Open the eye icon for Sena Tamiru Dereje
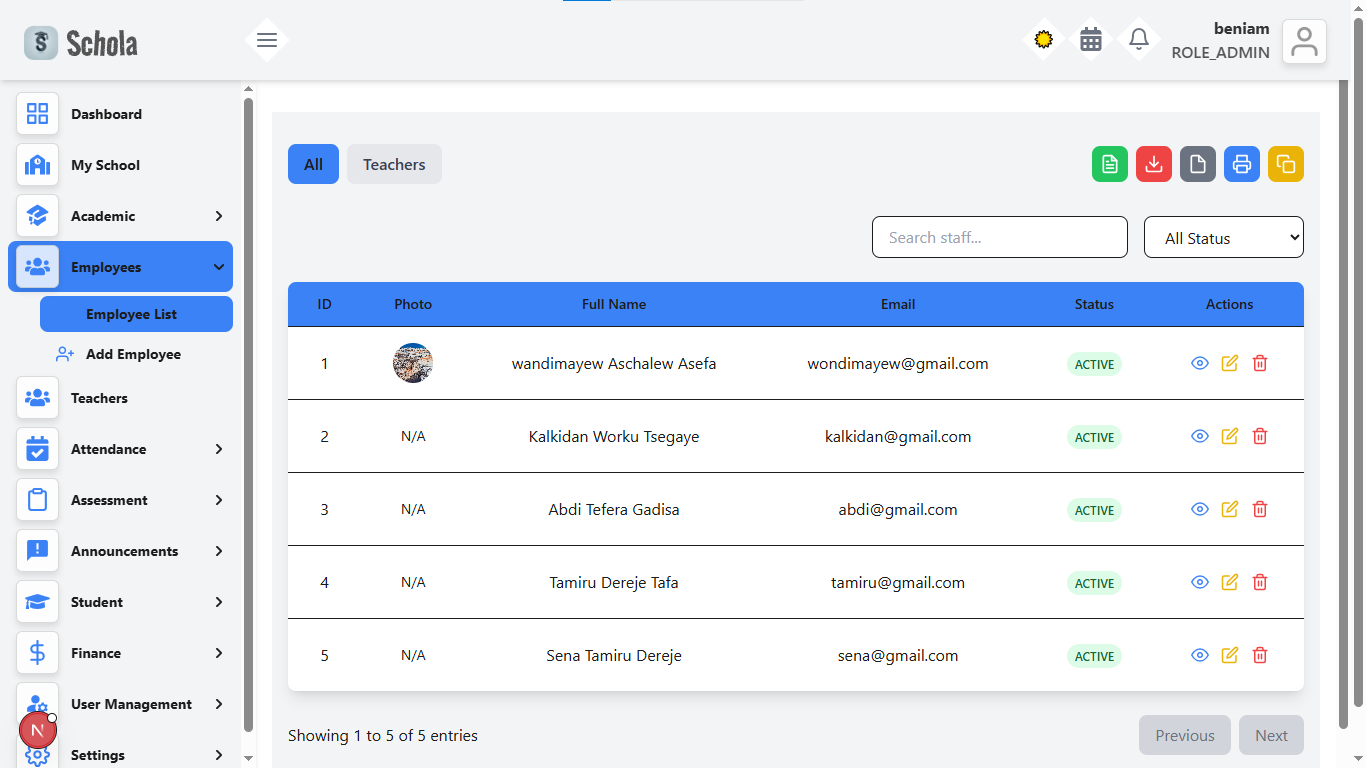Image resolution: width=1366 pixels, height=768 pixels. point(1199,655)
